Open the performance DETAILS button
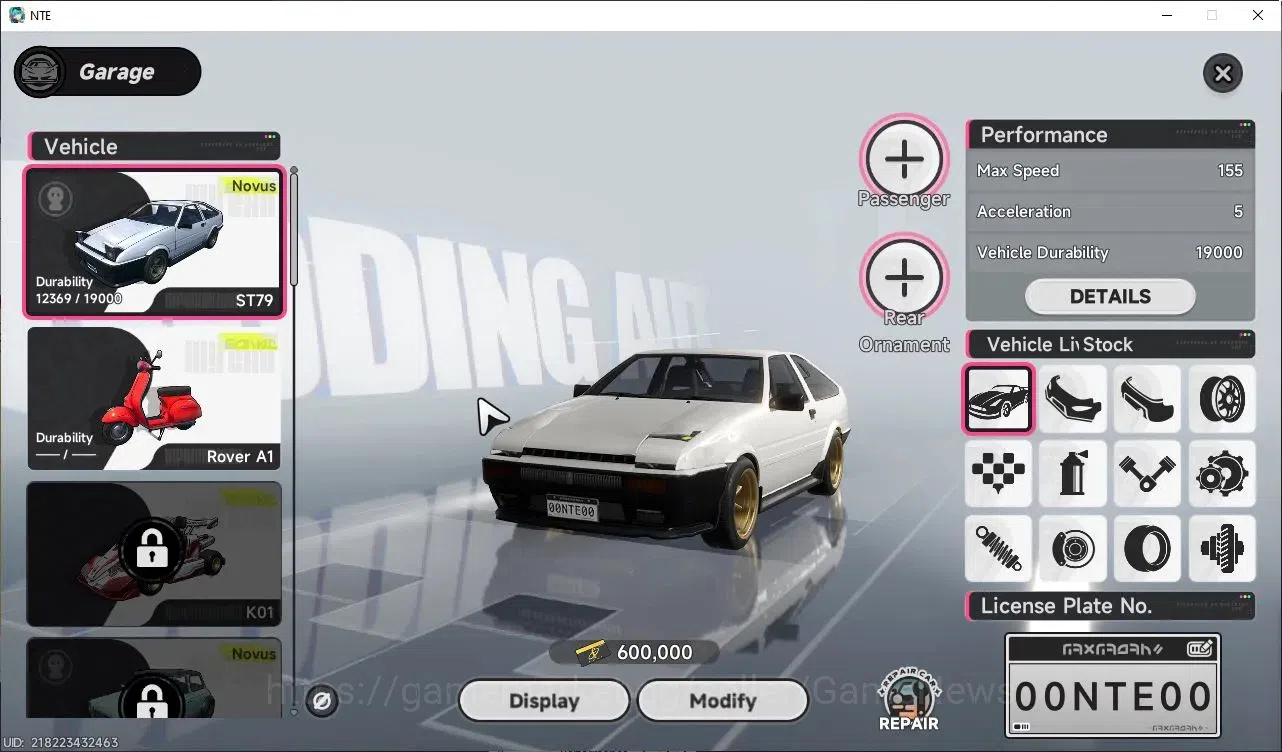The image size is (1282, 752). (1110, 296)
